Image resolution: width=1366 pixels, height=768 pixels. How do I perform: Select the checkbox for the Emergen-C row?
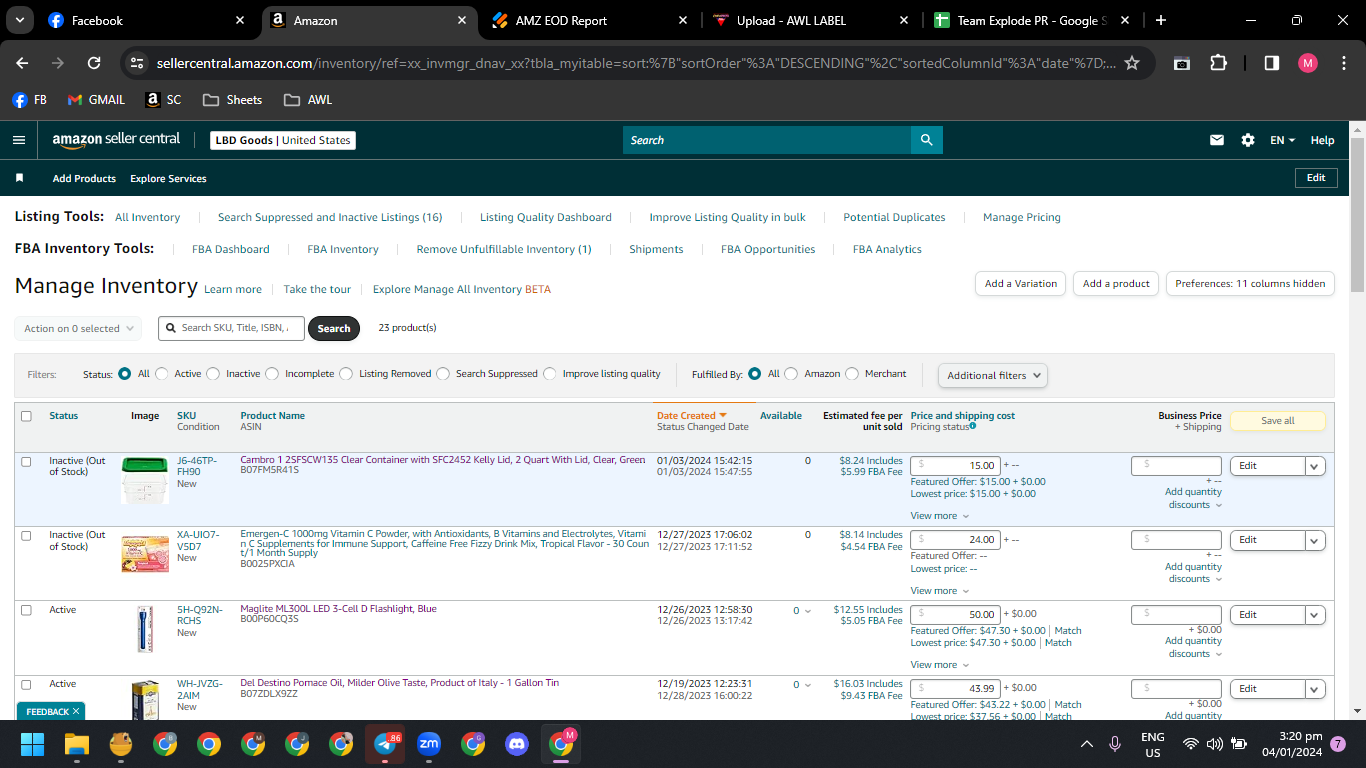pyautogui.click(x=26, y=535)
